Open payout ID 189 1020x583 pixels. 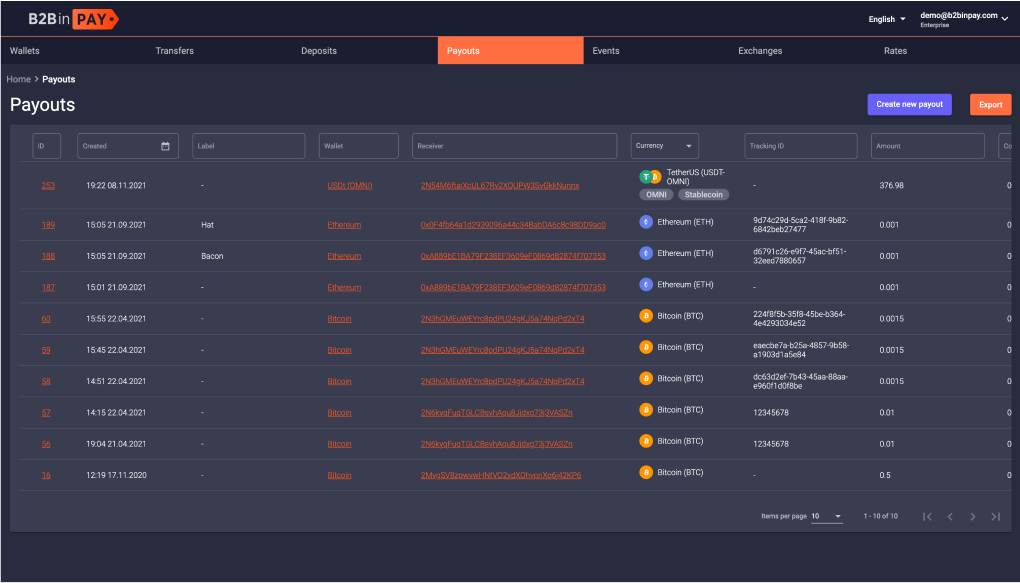pos(48,224)
